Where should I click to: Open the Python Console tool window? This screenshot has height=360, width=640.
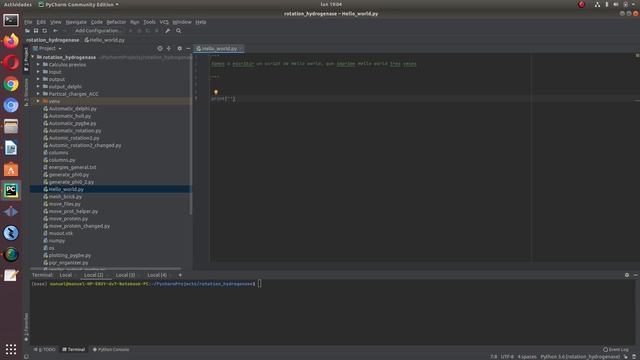point(111,350)
